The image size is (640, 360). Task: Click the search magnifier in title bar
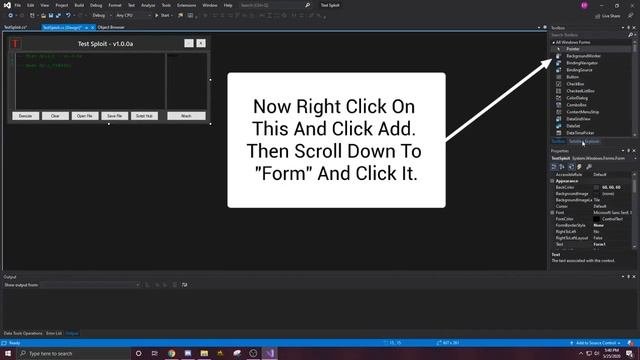point(307,5)
